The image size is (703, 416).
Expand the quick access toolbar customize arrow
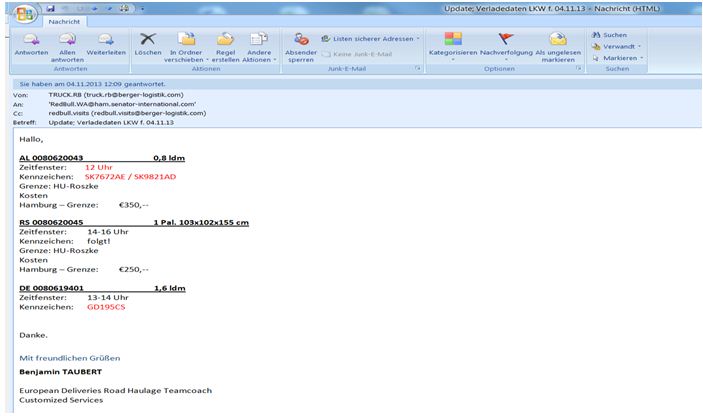click(142, 9)
